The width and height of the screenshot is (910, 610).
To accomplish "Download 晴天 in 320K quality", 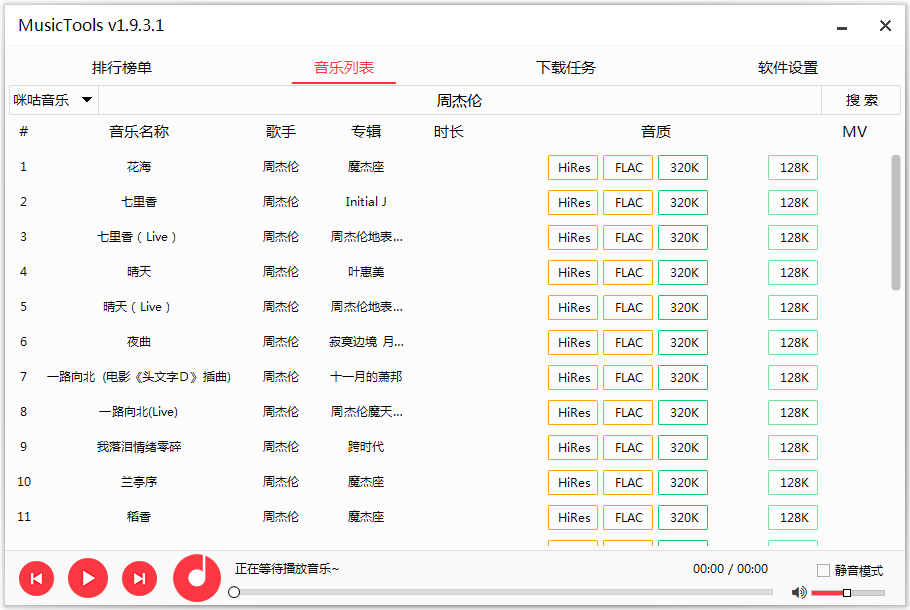I will pos(682,272).
